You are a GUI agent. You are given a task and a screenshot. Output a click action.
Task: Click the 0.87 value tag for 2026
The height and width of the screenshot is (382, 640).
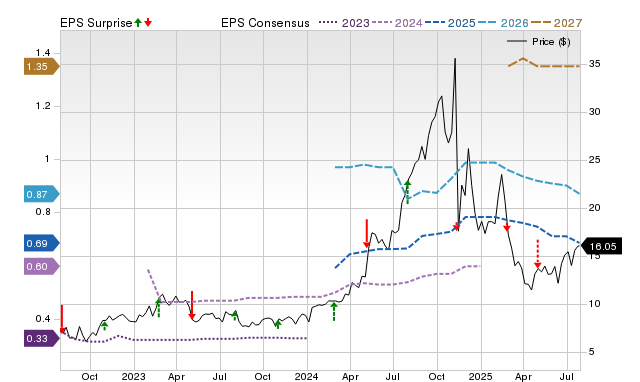(x=42, y=194)
